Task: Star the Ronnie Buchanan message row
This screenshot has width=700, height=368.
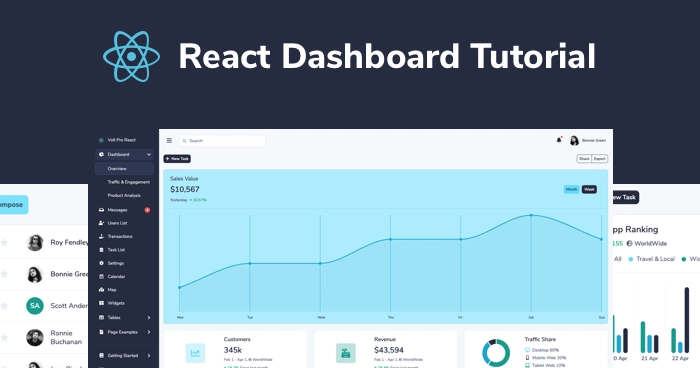Action: (4, 338)
